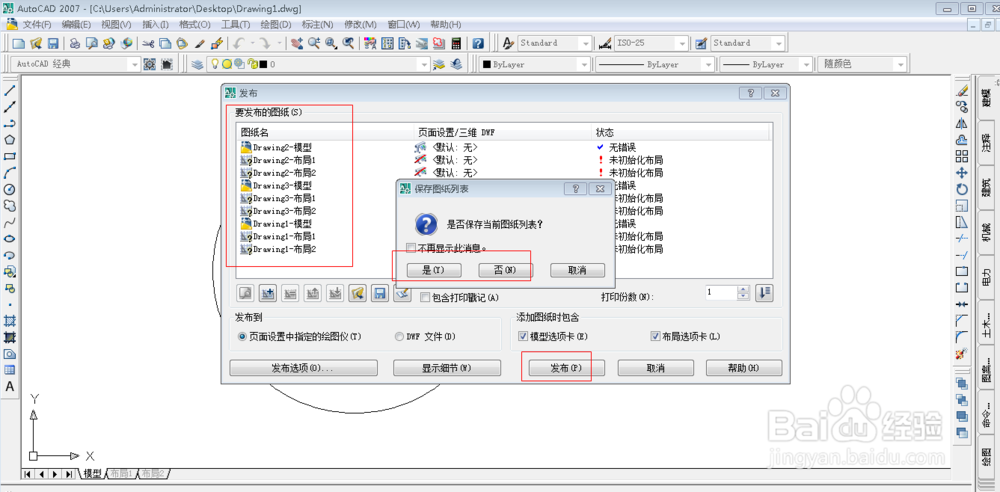Click the Add Sheets icon in Publish dialog
Screen dimensions: 1000x492
(x=268, y=293)
